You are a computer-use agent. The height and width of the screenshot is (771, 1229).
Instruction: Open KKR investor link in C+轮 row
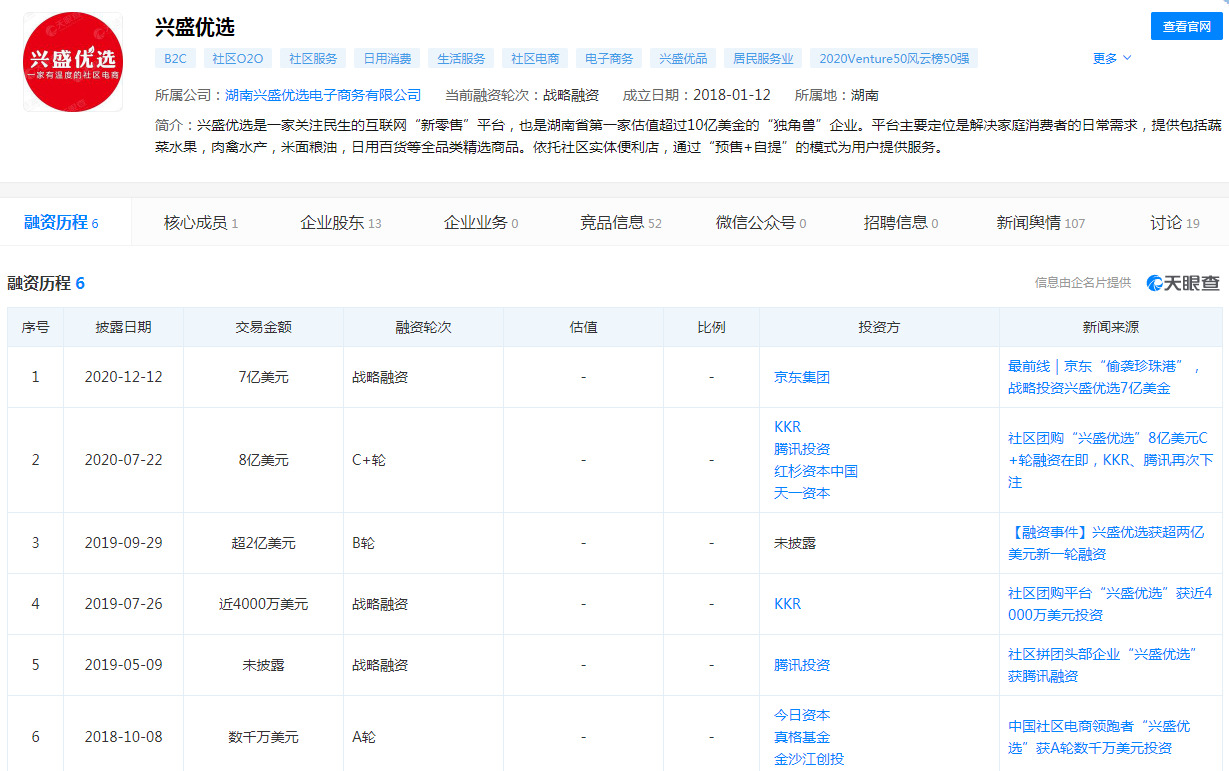tap(787, 427)
